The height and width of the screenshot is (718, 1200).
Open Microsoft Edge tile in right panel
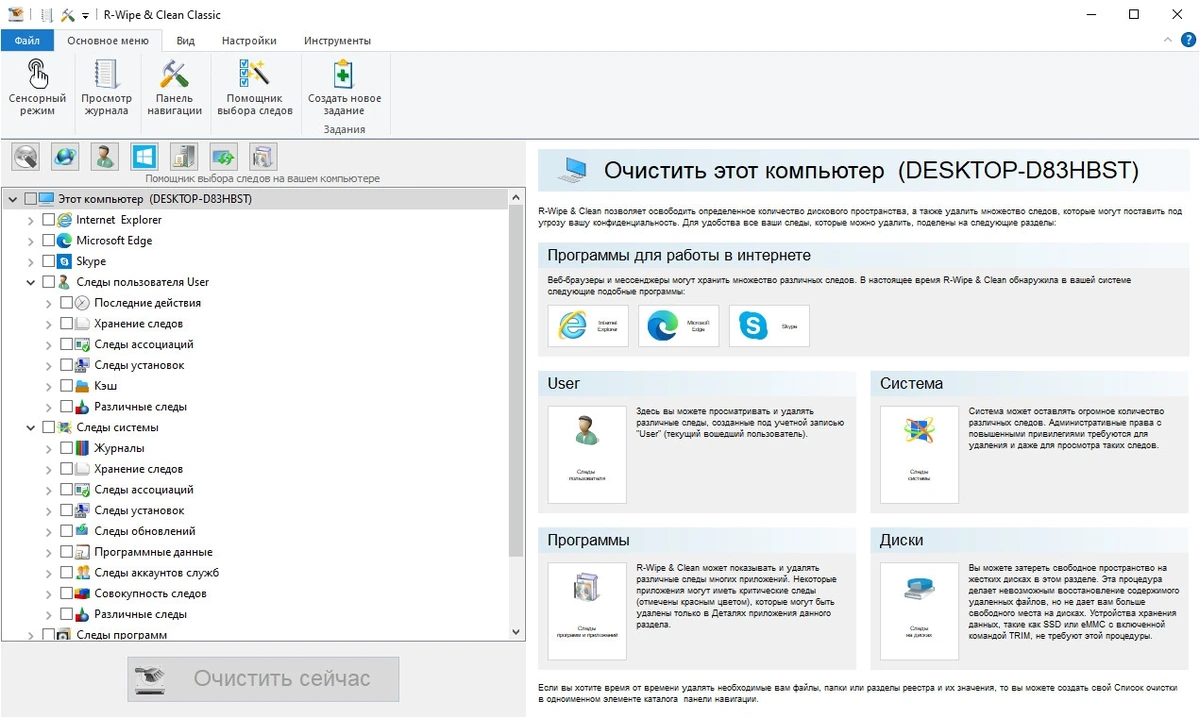(x=678, y=326)
